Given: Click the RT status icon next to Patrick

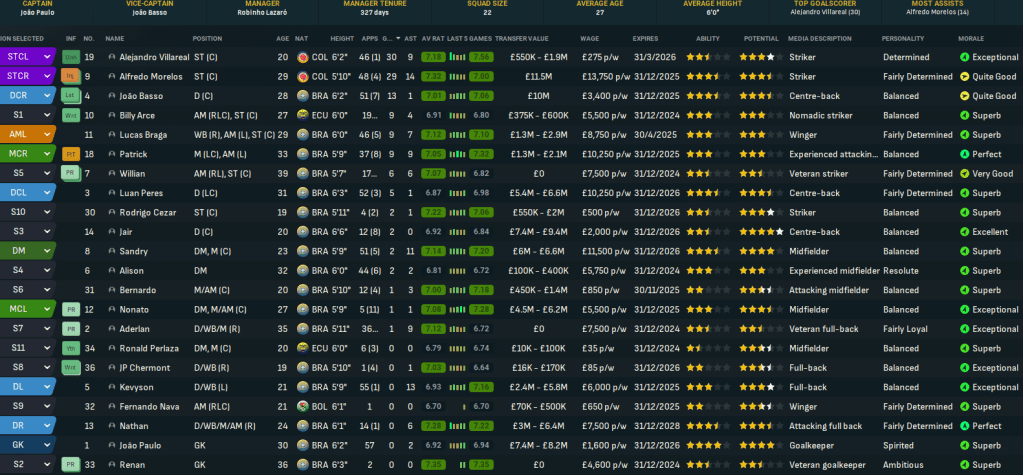Looking at the screenshot, I should pos(70,154).
